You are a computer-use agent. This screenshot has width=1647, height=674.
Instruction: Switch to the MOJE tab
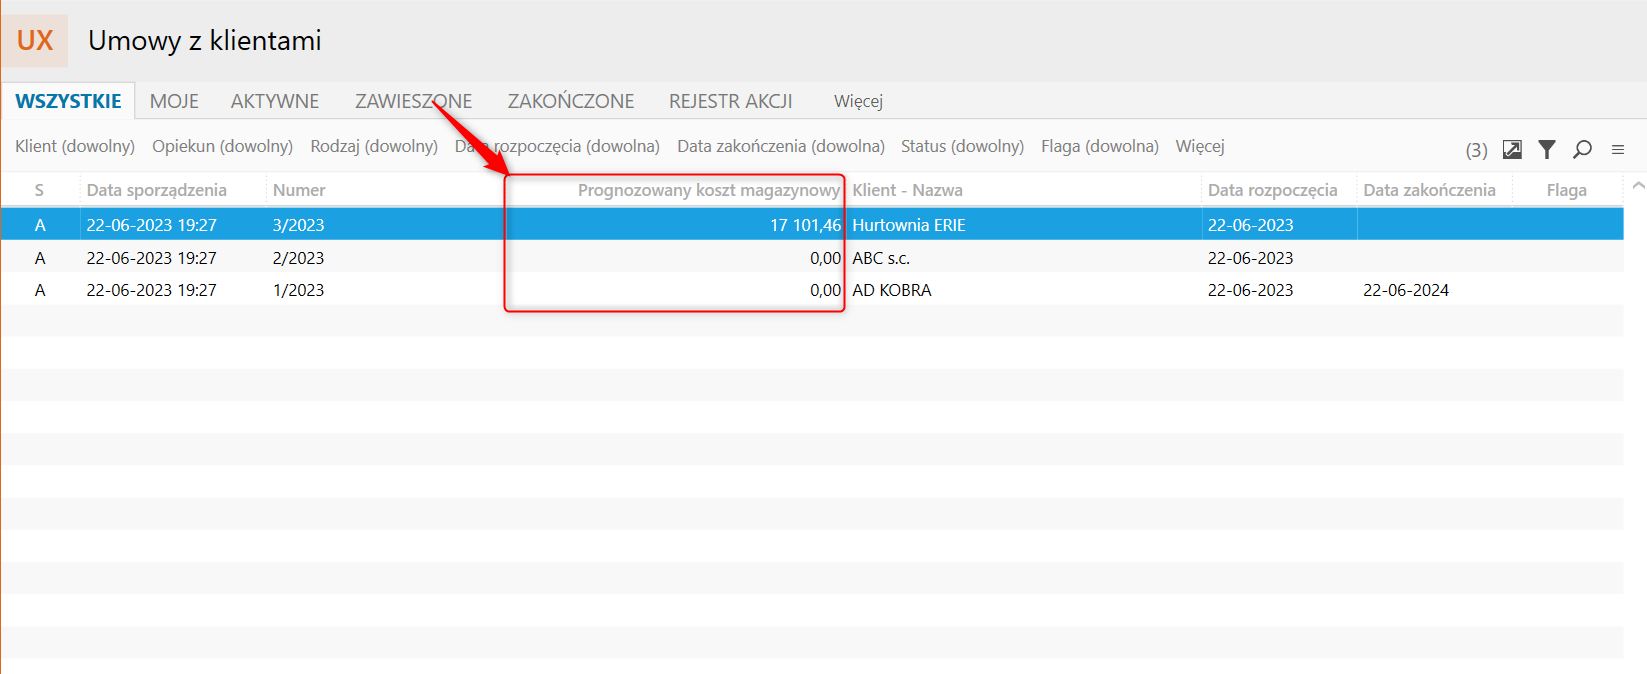click(x=174, y=101)
